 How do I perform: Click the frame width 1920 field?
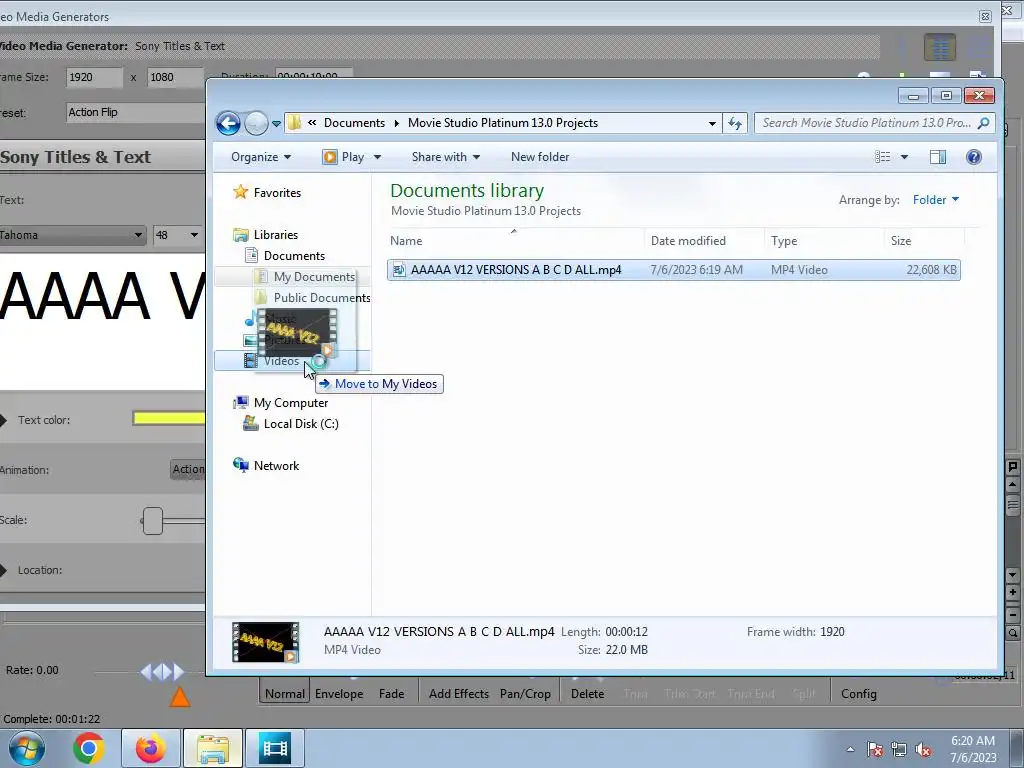(x=94, y=77)
